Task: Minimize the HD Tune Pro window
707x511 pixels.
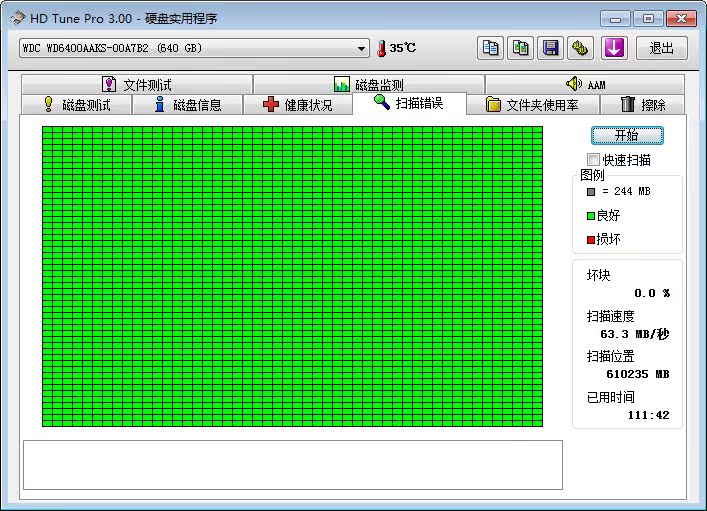Action: click(615, 19)
